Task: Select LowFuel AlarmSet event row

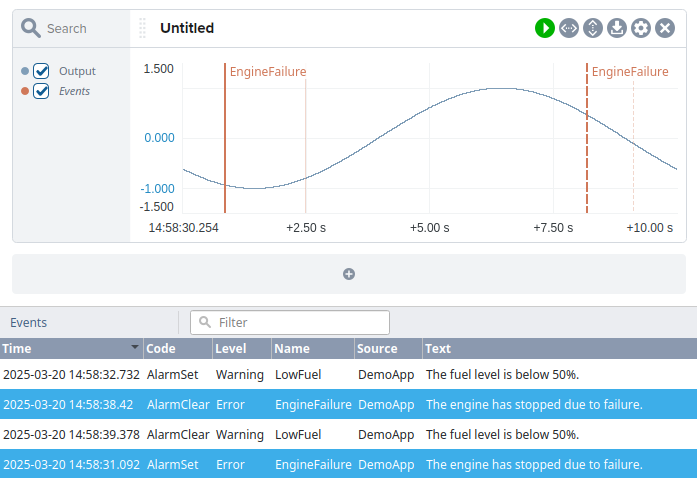Action: tap(348, 374)
